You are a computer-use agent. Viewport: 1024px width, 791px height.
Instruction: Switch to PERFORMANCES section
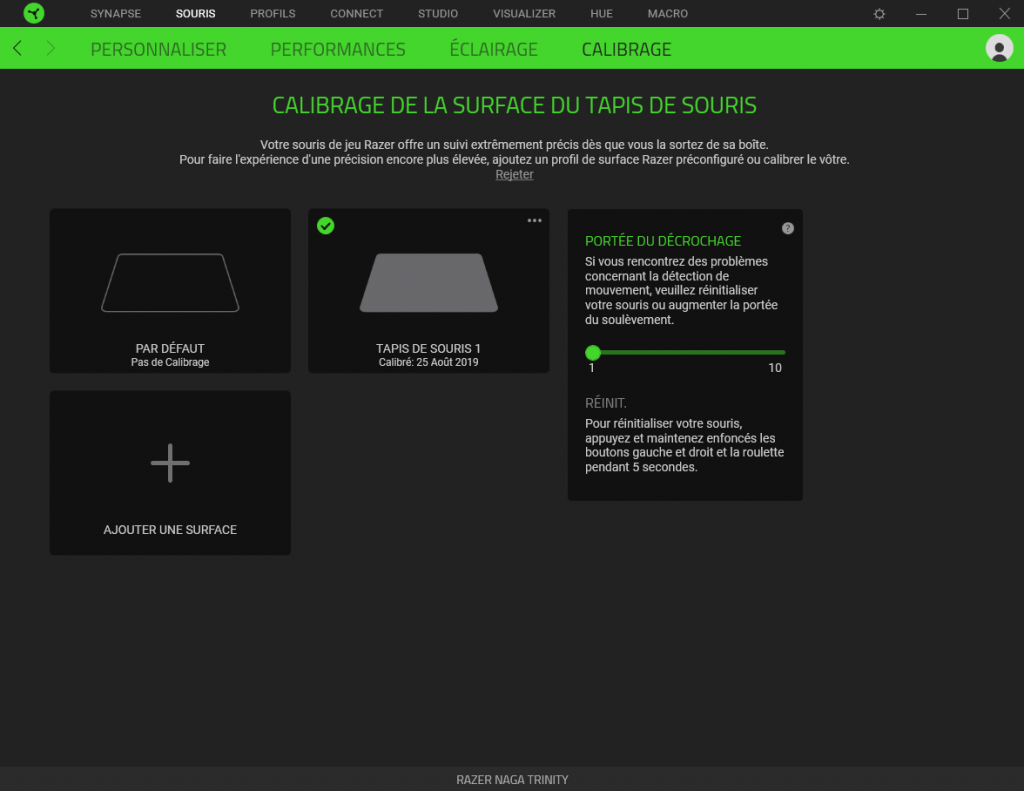point(338,49)
